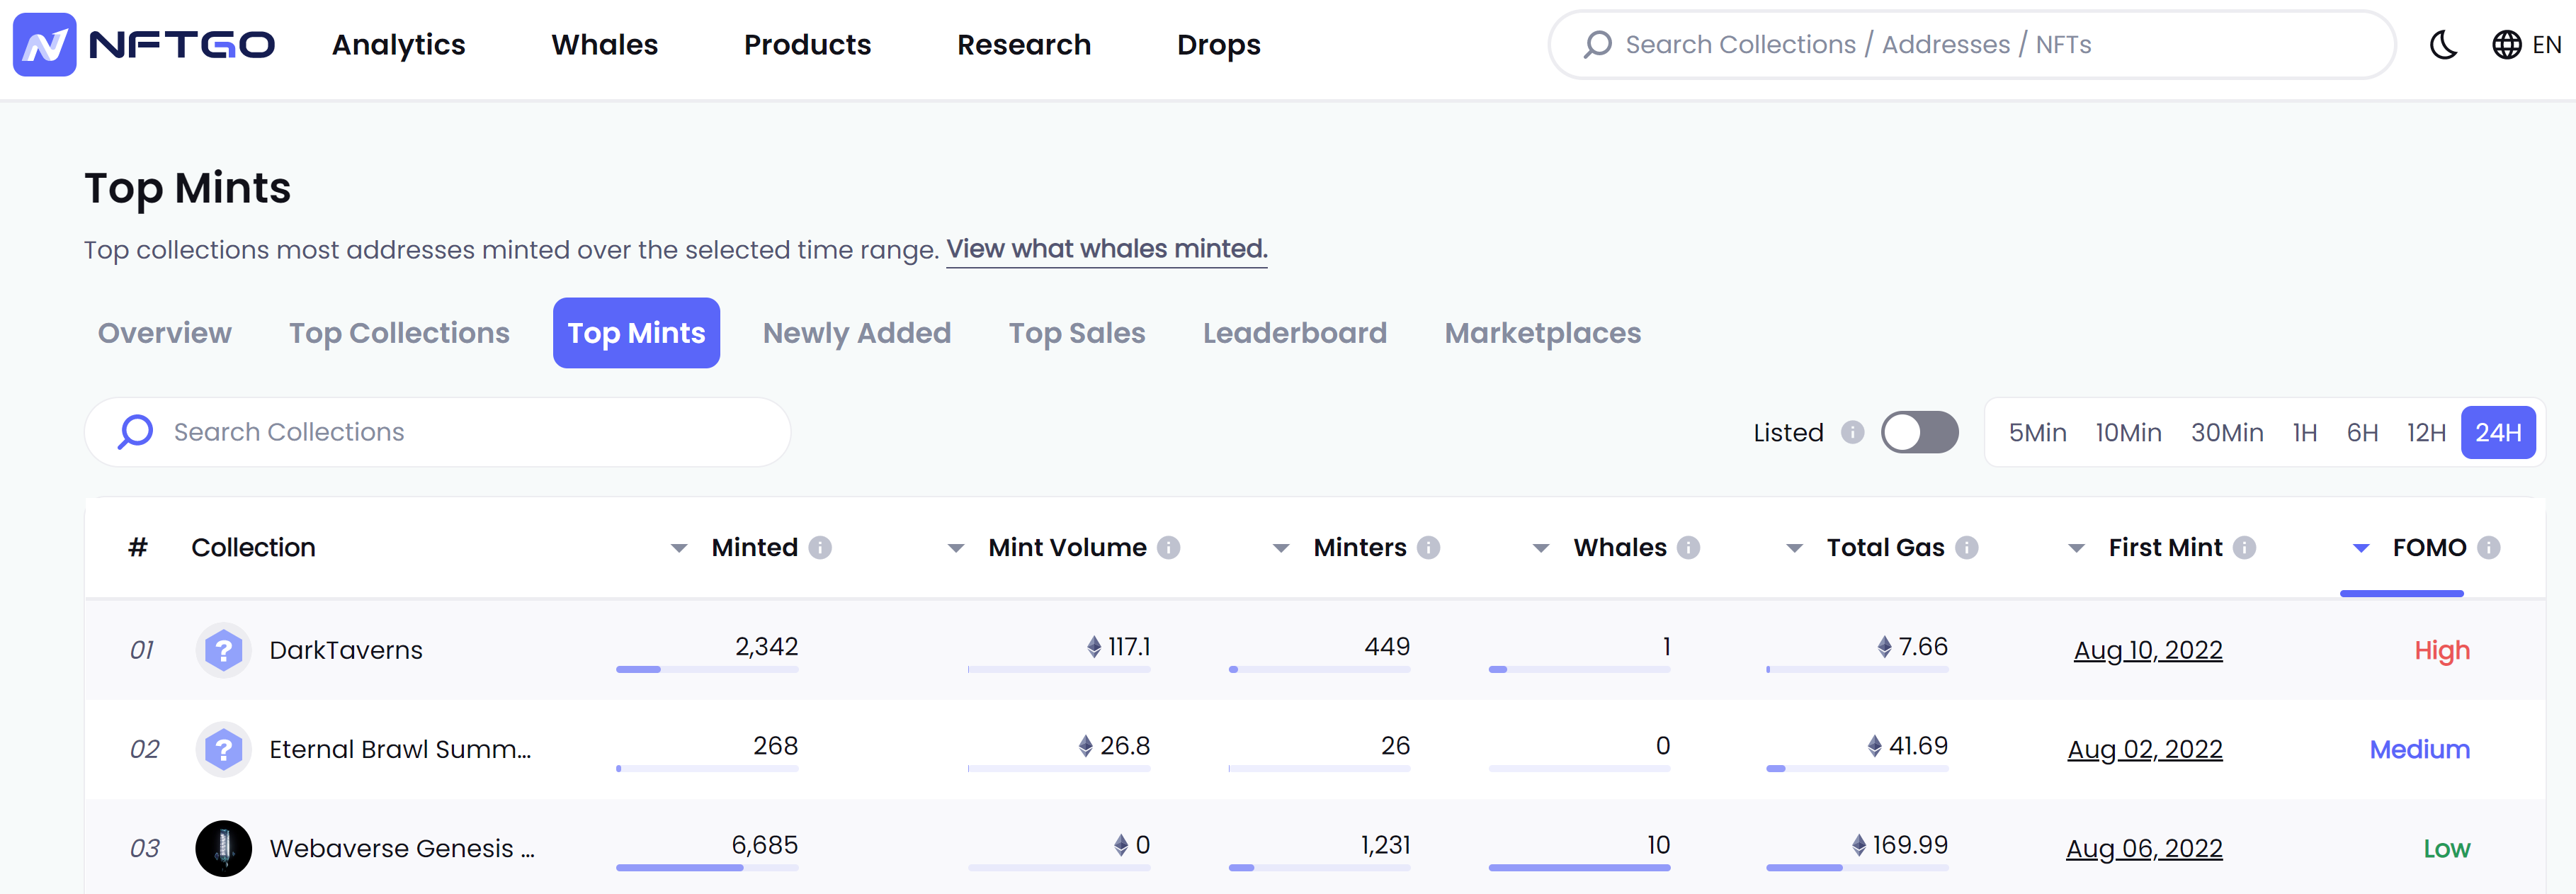Click info icon beside Whales header
The height and width of the screenshot is (894, 2576).
(1688, 548)
